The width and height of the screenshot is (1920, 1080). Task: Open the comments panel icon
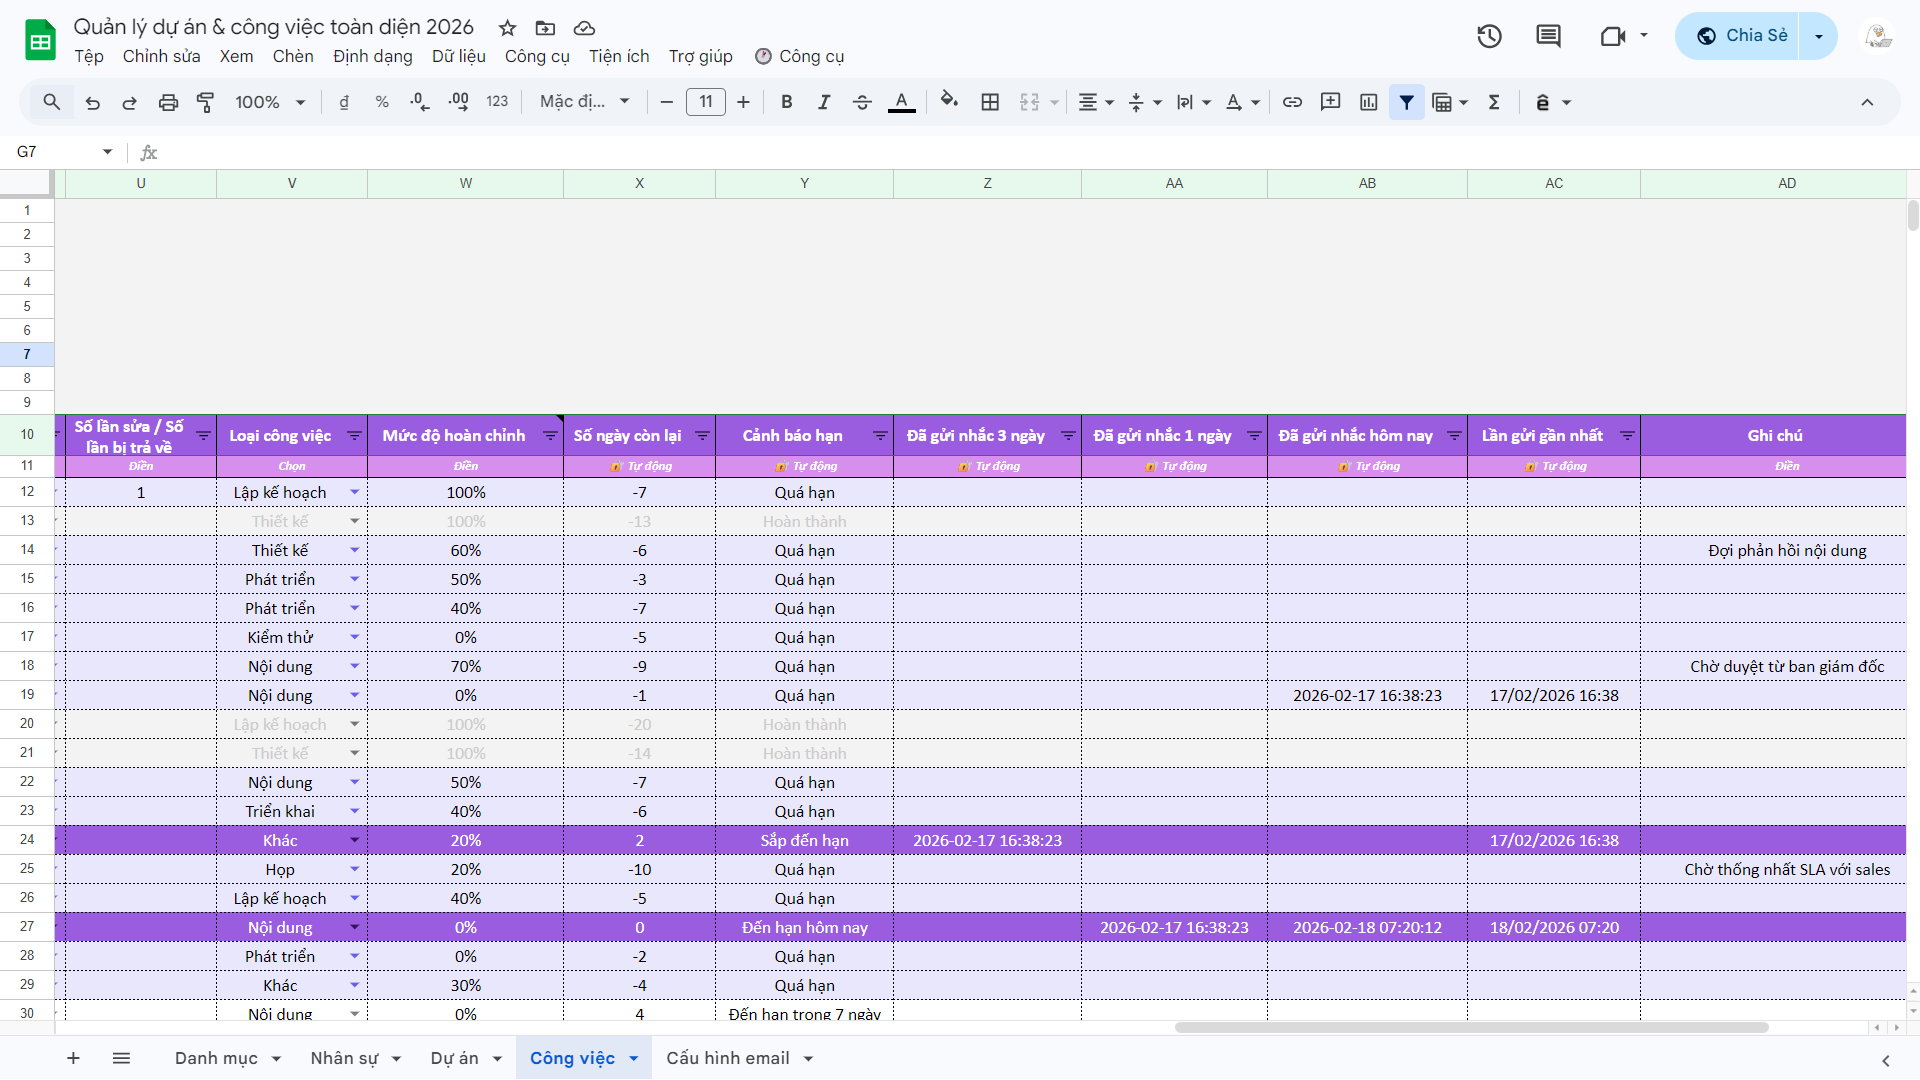click(1548, 36)
